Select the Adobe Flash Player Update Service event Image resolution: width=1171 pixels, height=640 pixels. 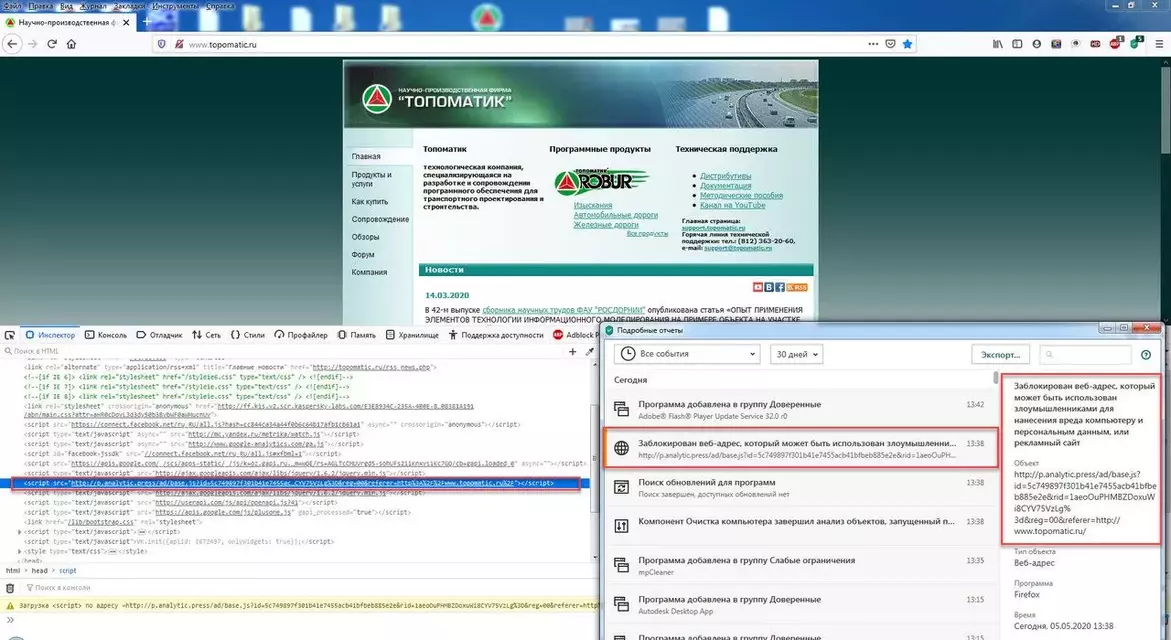tap(801, 409)
